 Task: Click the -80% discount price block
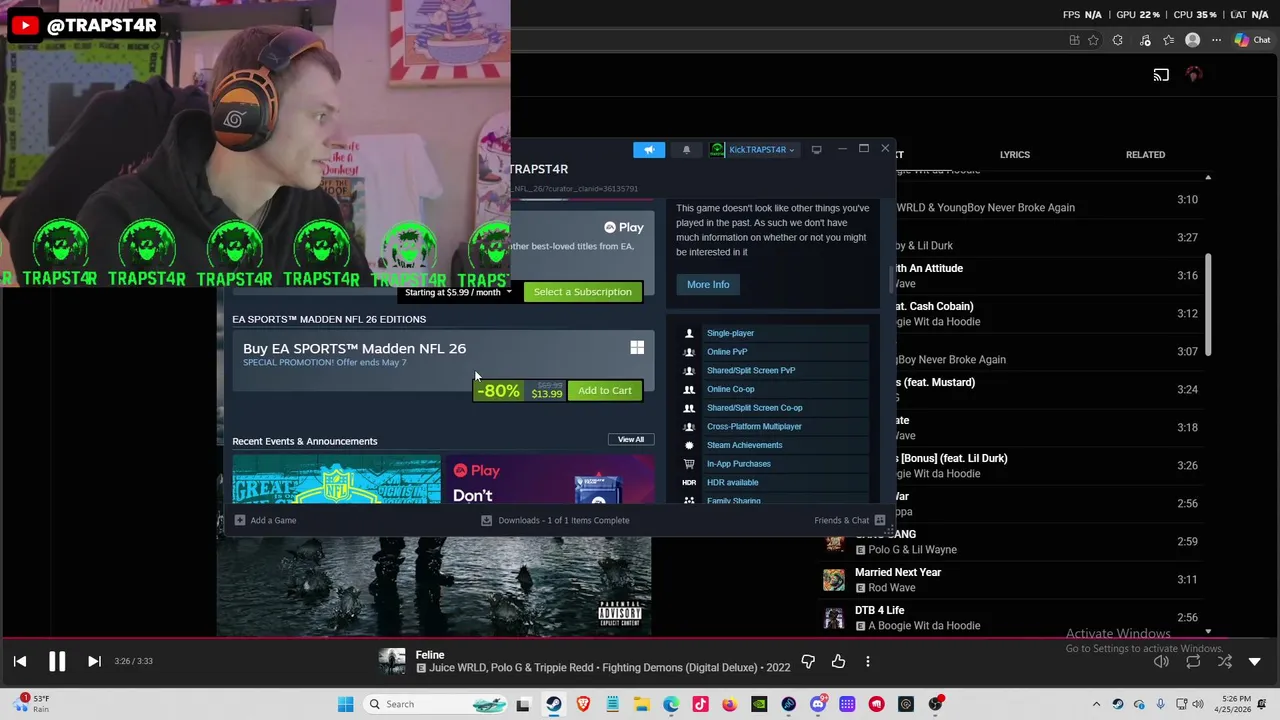[519, 390]
